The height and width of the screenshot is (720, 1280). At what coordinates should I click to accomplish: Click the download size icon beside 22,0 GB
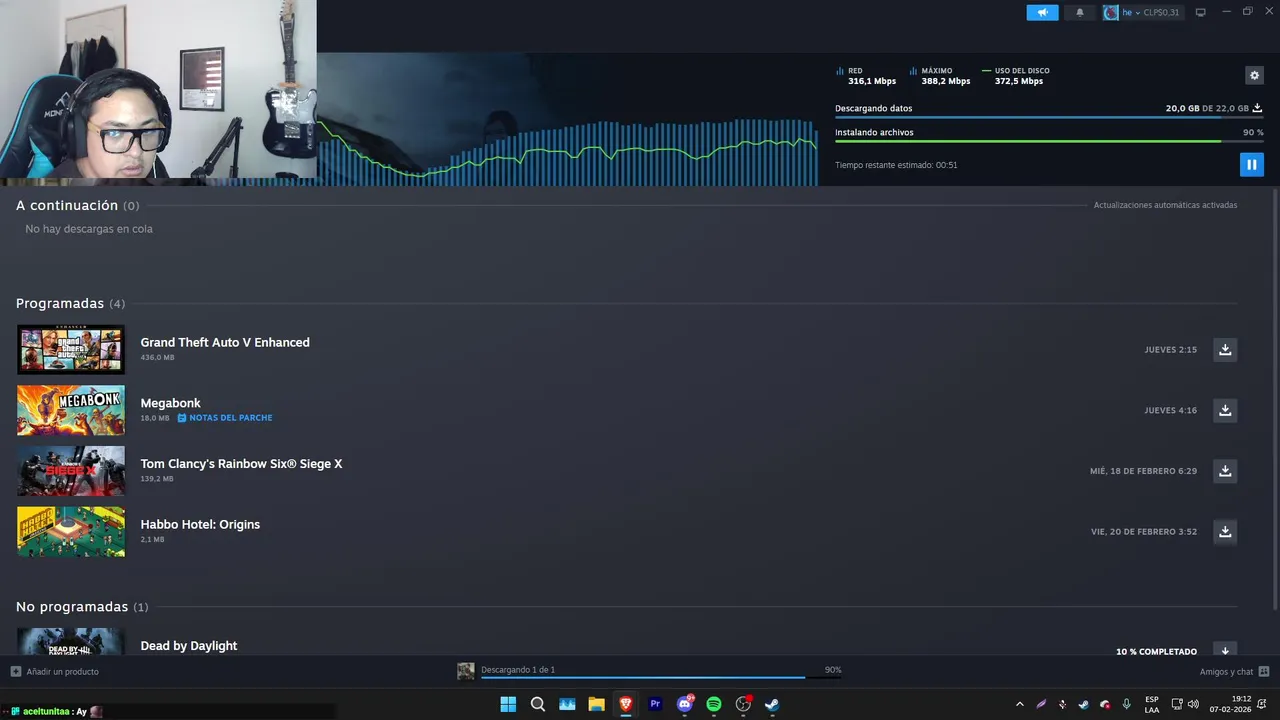coord(1258,108)
